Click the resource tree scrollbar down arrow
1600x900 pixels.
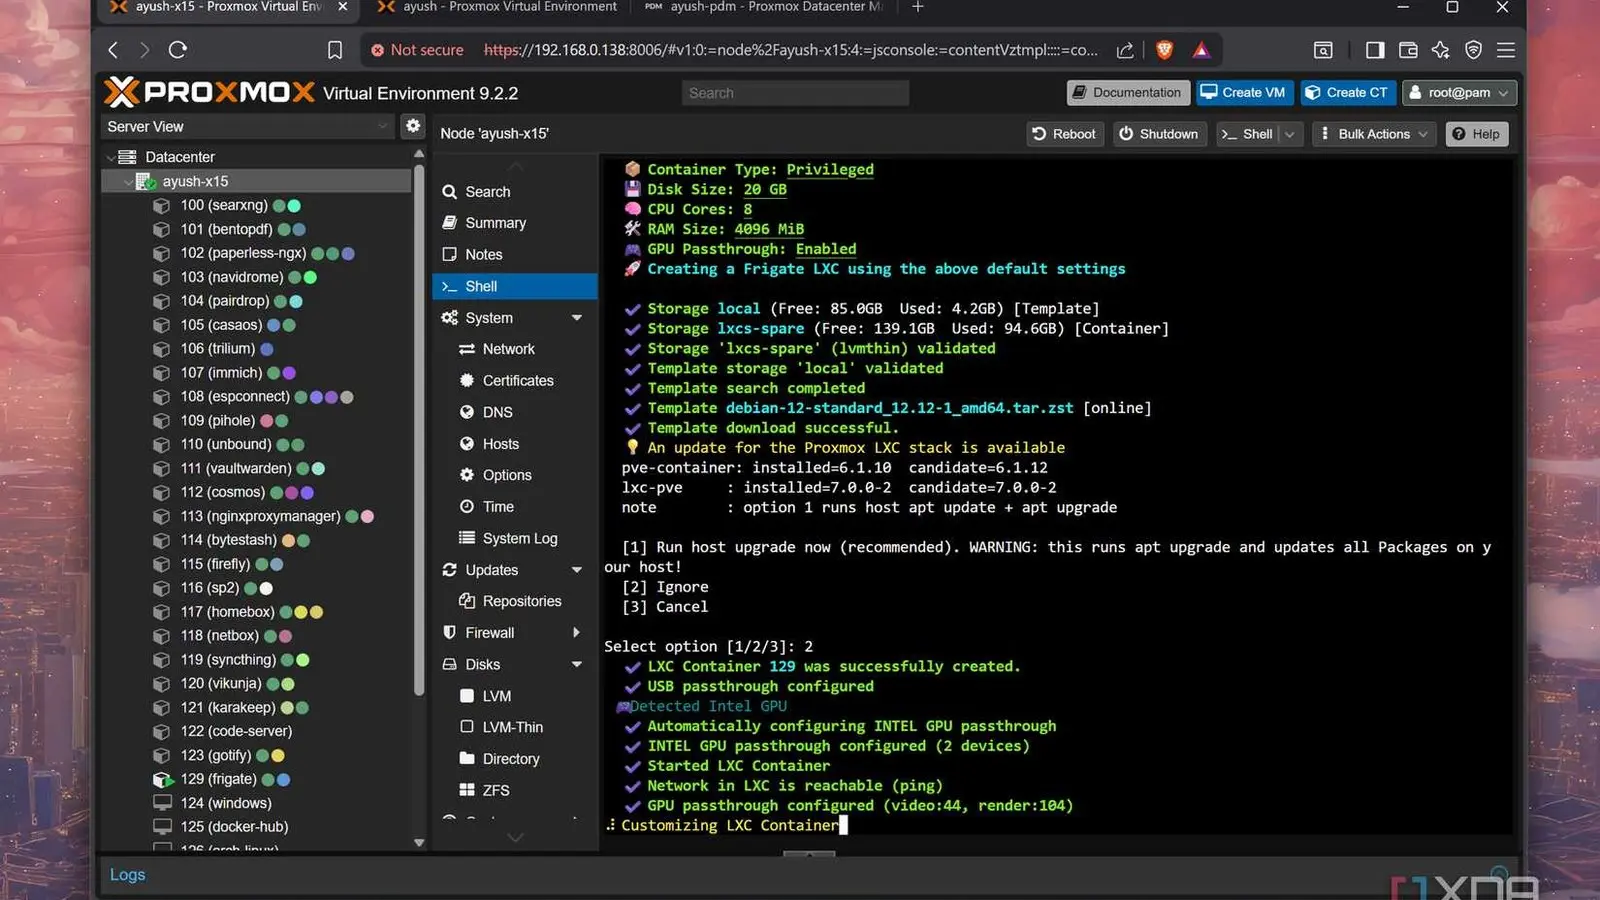click(419, 843)
